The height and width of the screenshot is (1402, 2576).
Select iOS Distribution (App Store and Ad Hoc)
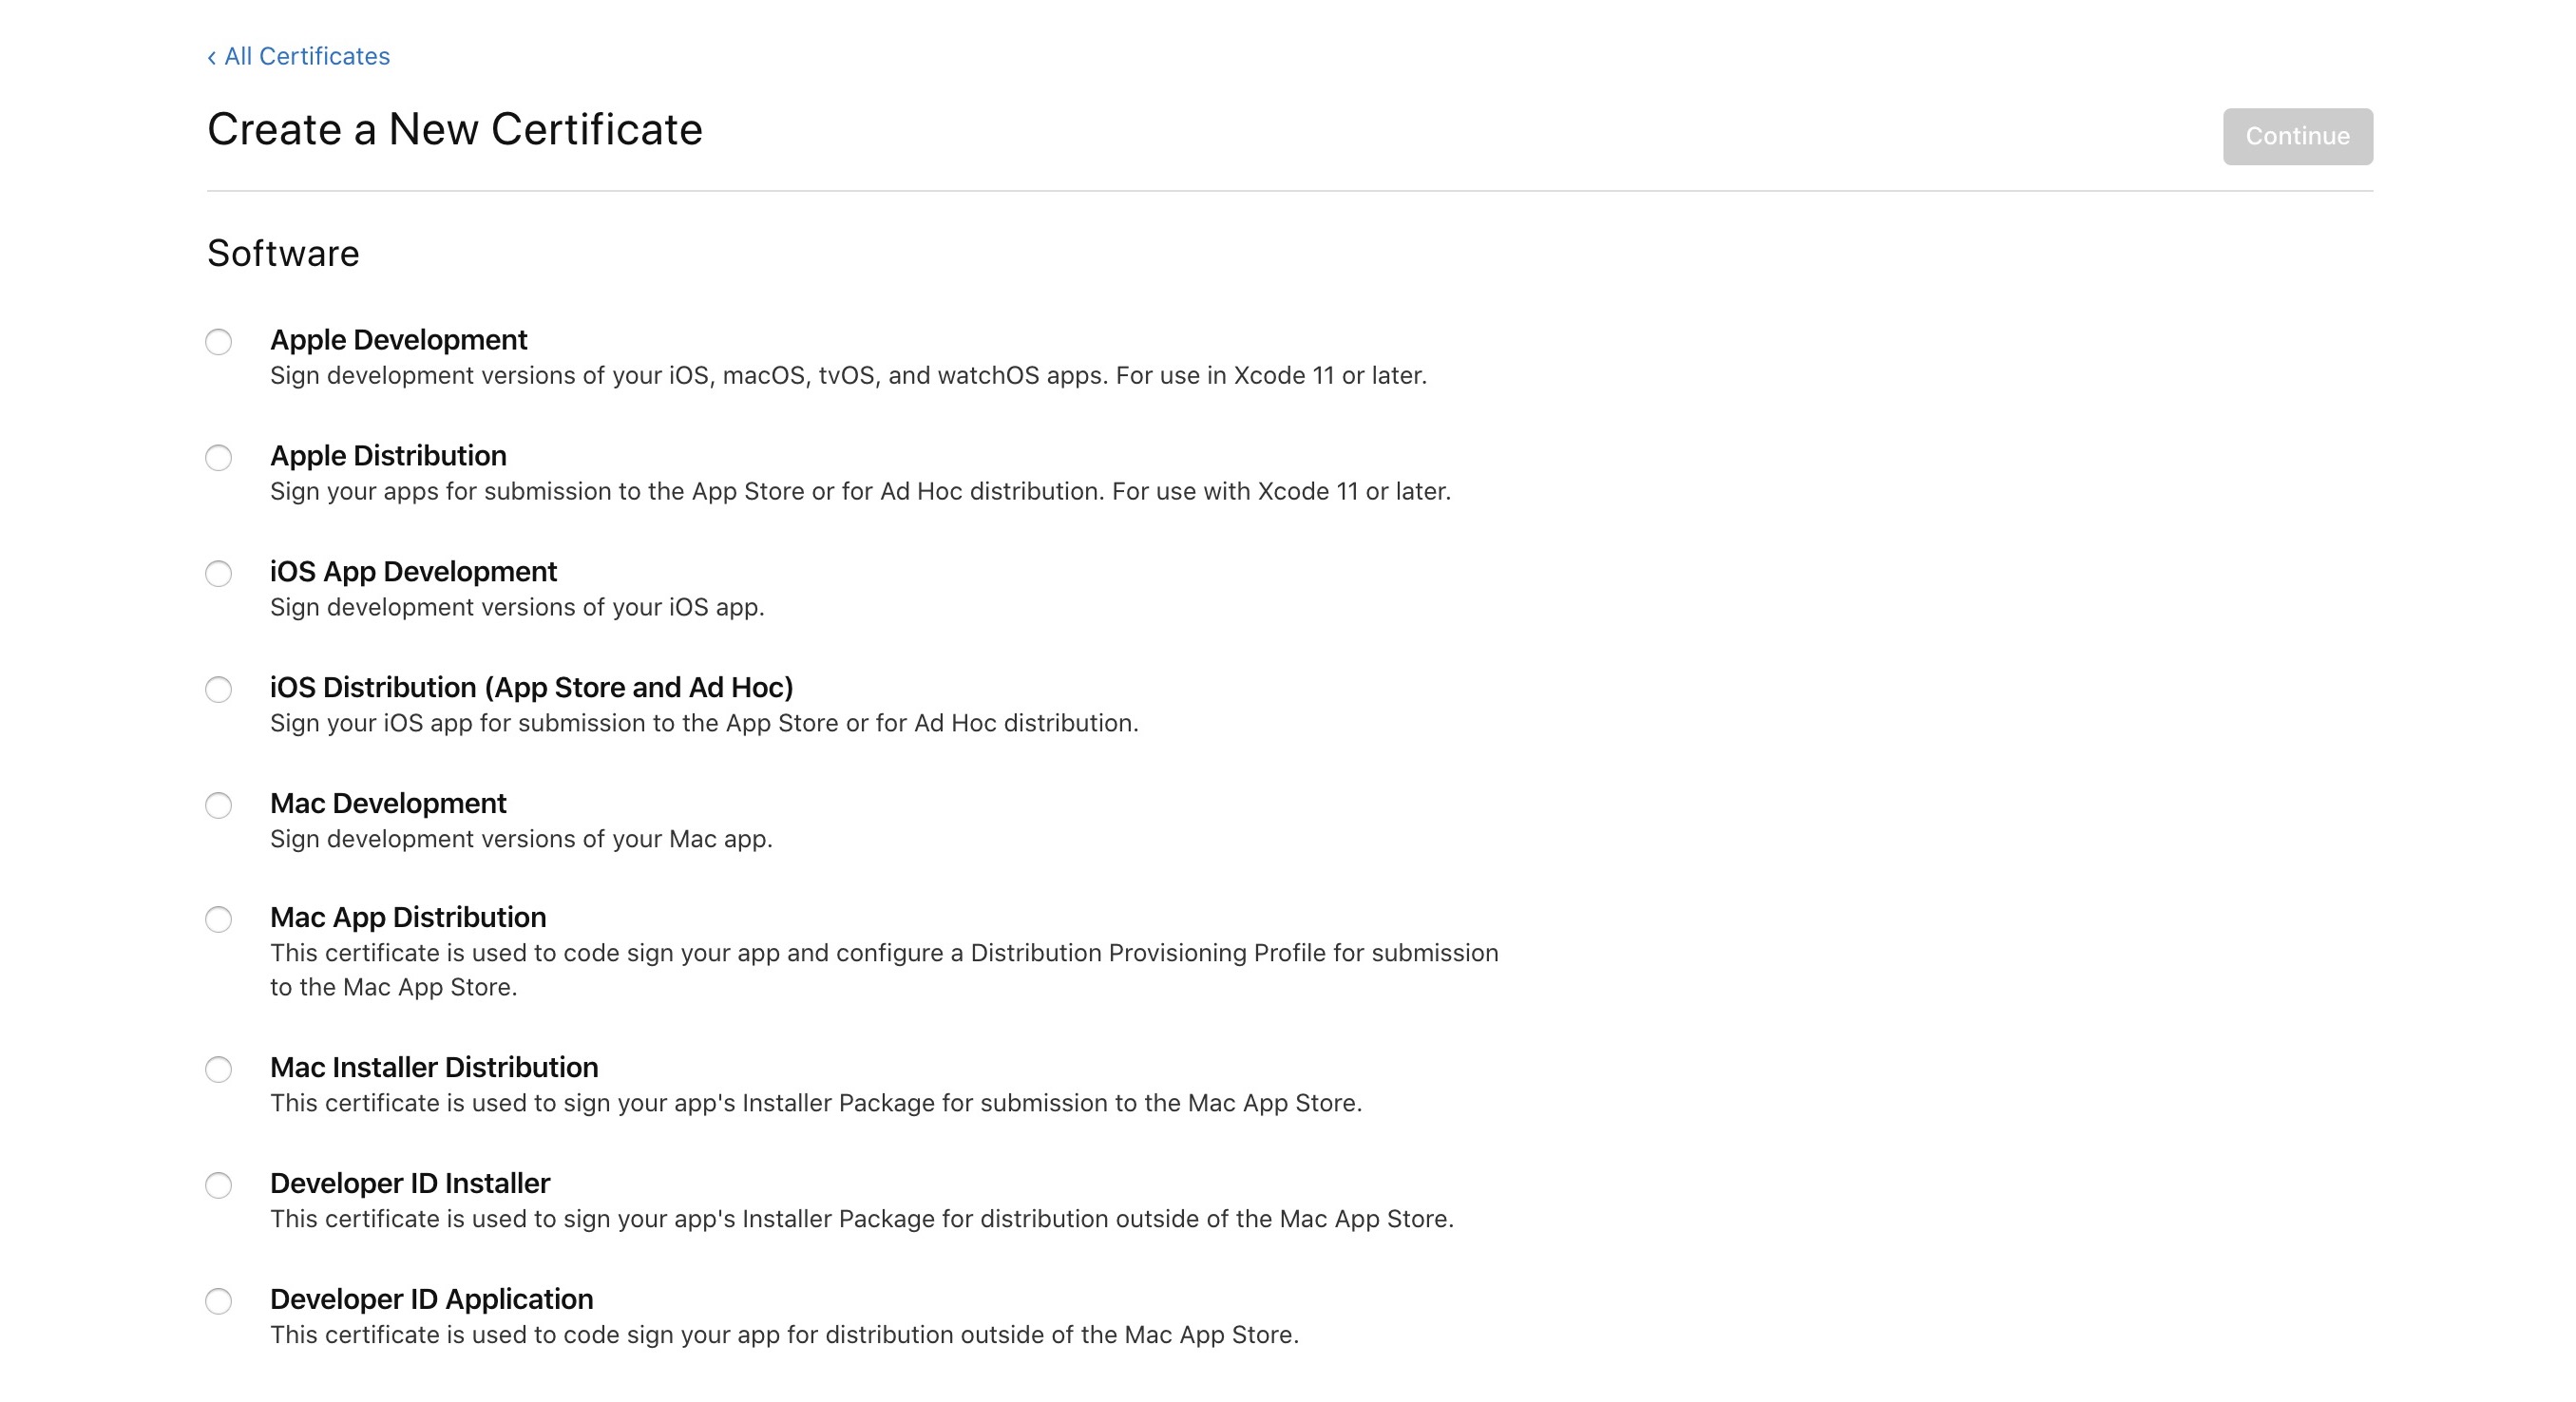(x=219, y=690)
